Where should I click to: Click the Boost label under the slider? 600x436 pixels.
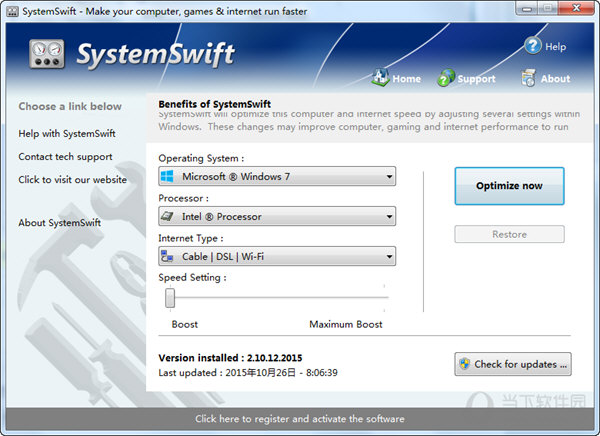[x=185, y=325]
